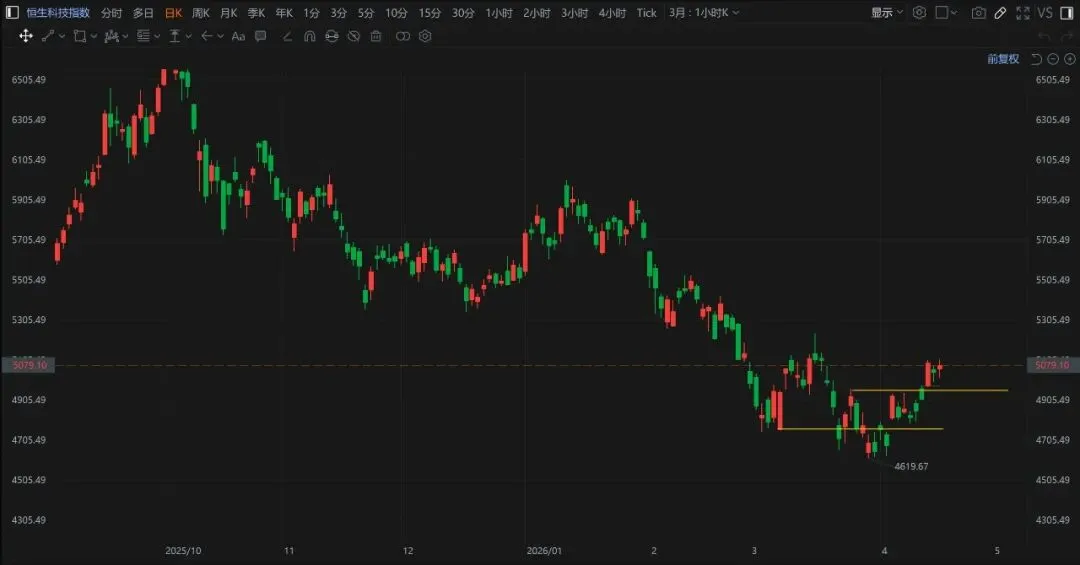Switch to the 4小时 interval
The height and width of the screenshot is (565, 1080).
pyautogui.click(x=612, y=12)
